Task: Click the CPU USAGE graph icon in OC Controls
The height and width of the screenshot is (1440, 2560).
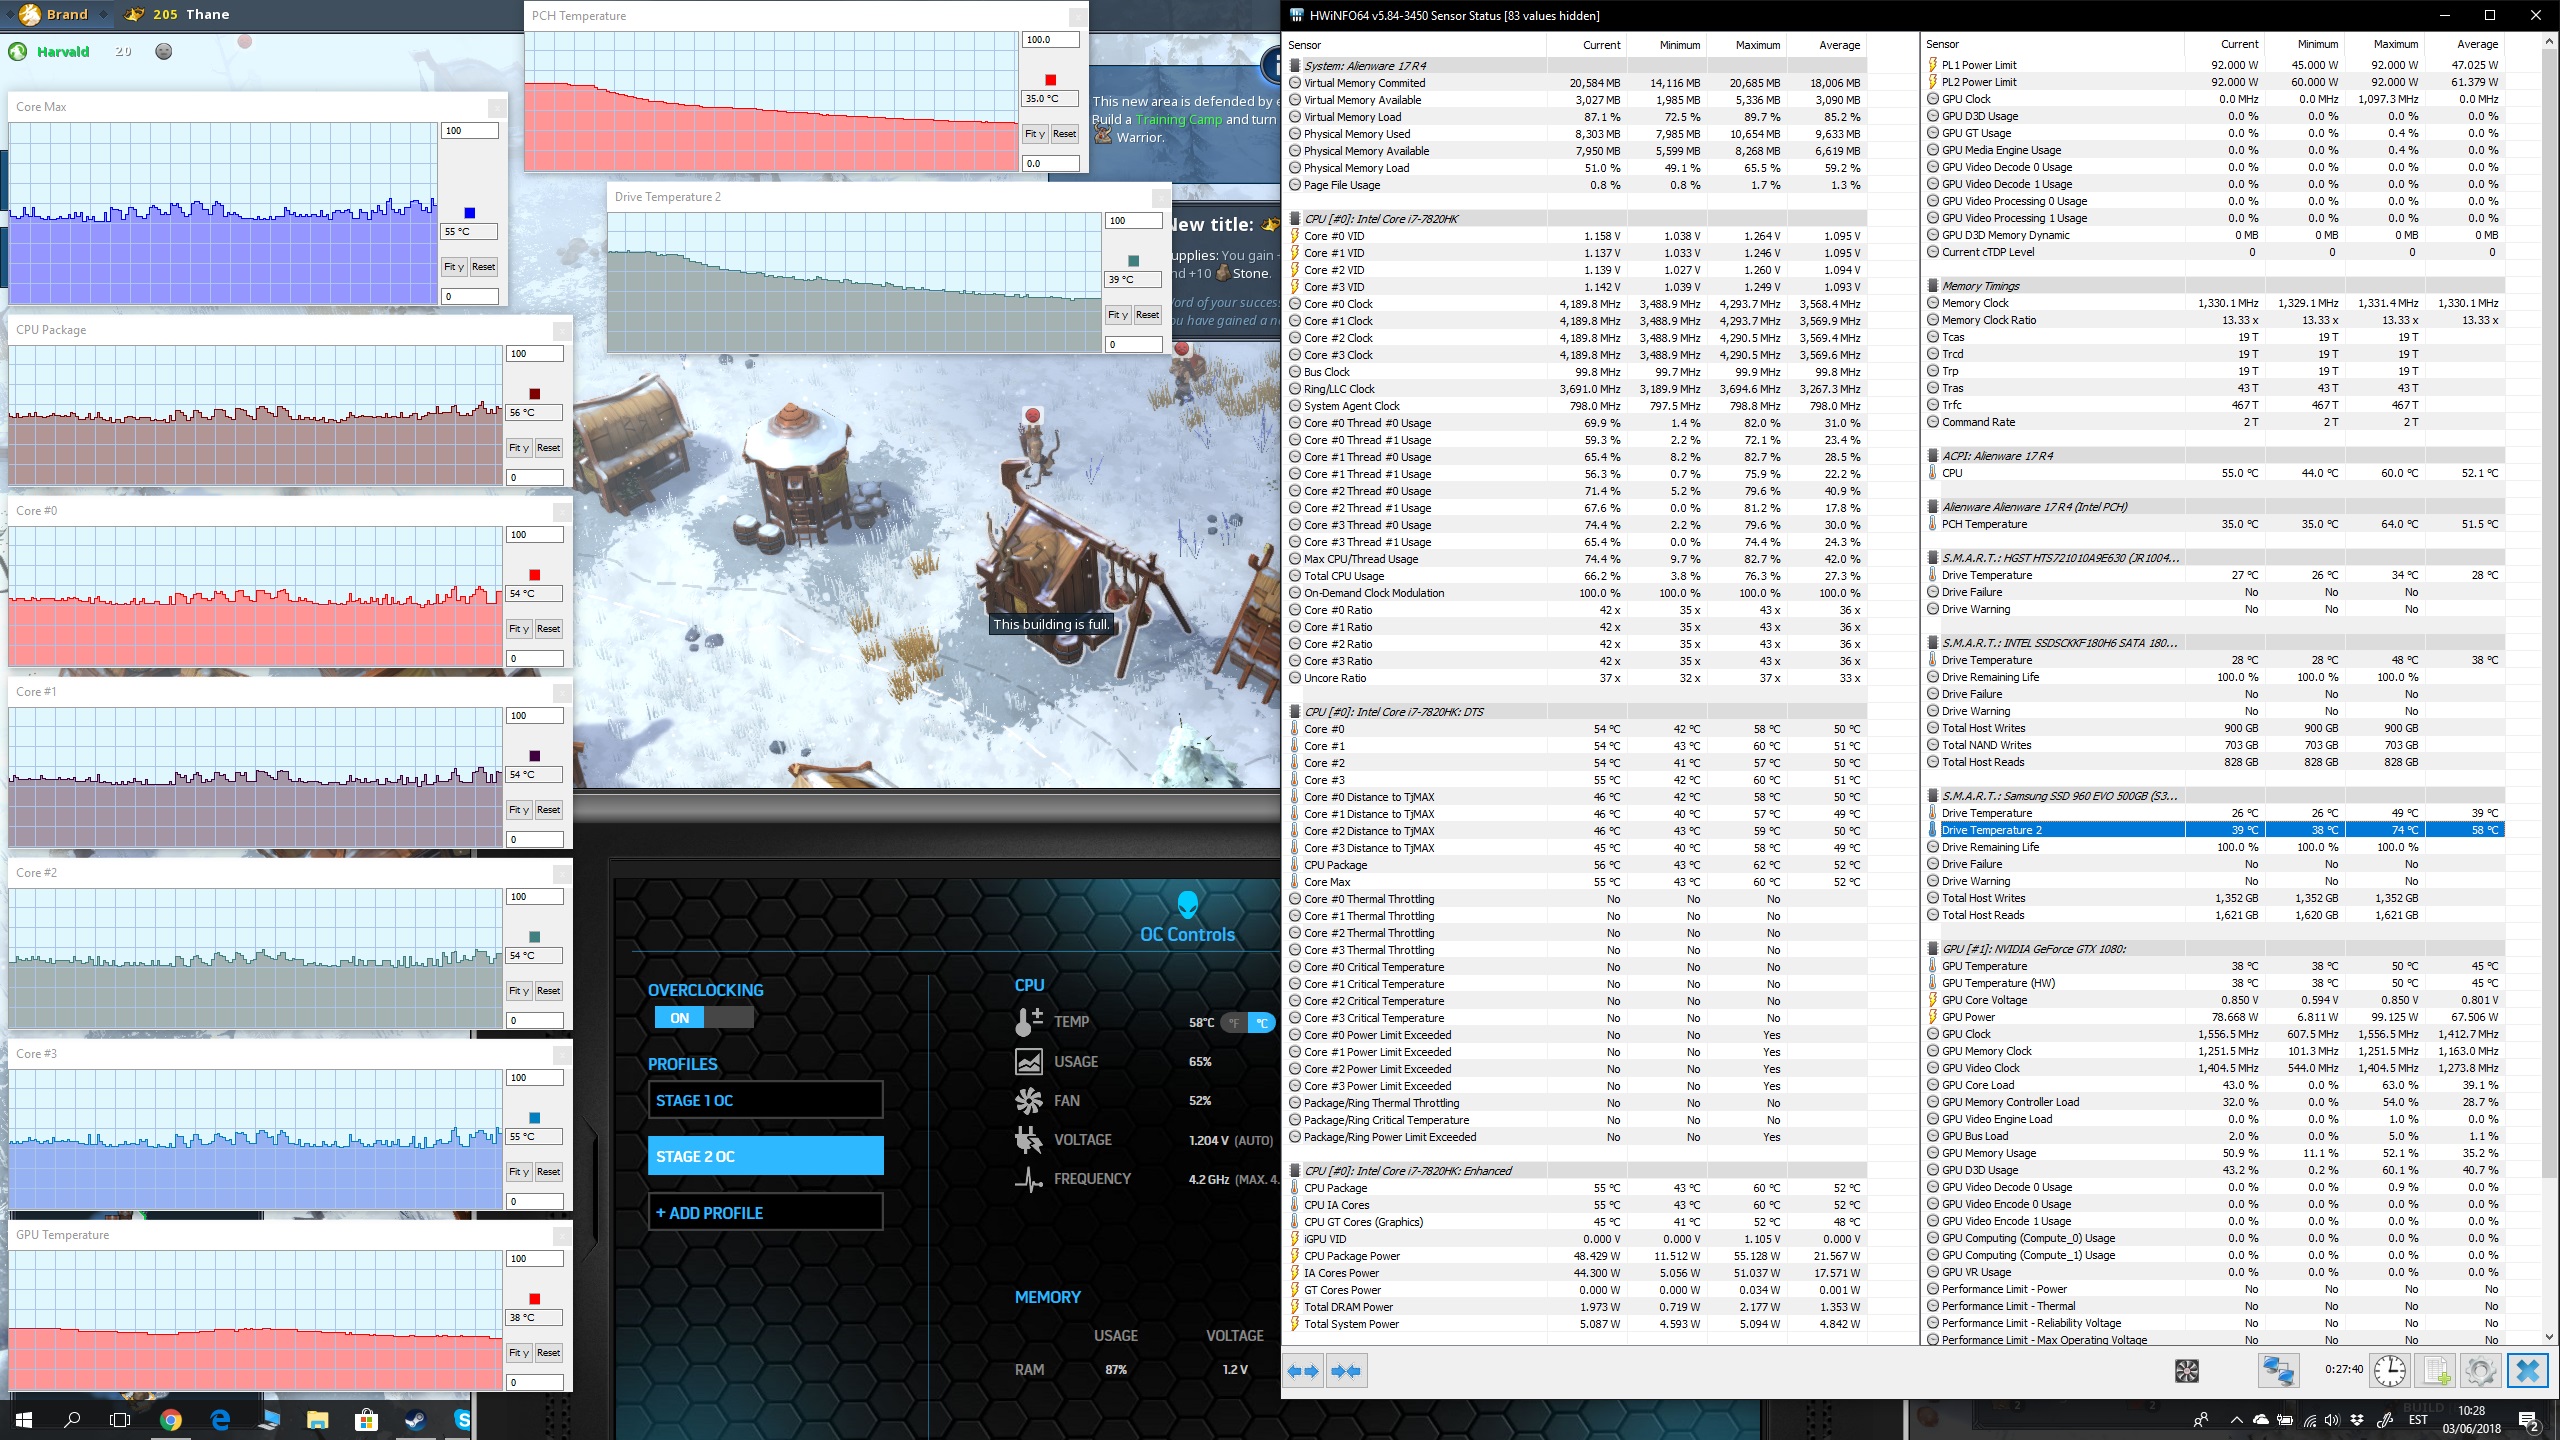Action: [x=1029, y=1061]
